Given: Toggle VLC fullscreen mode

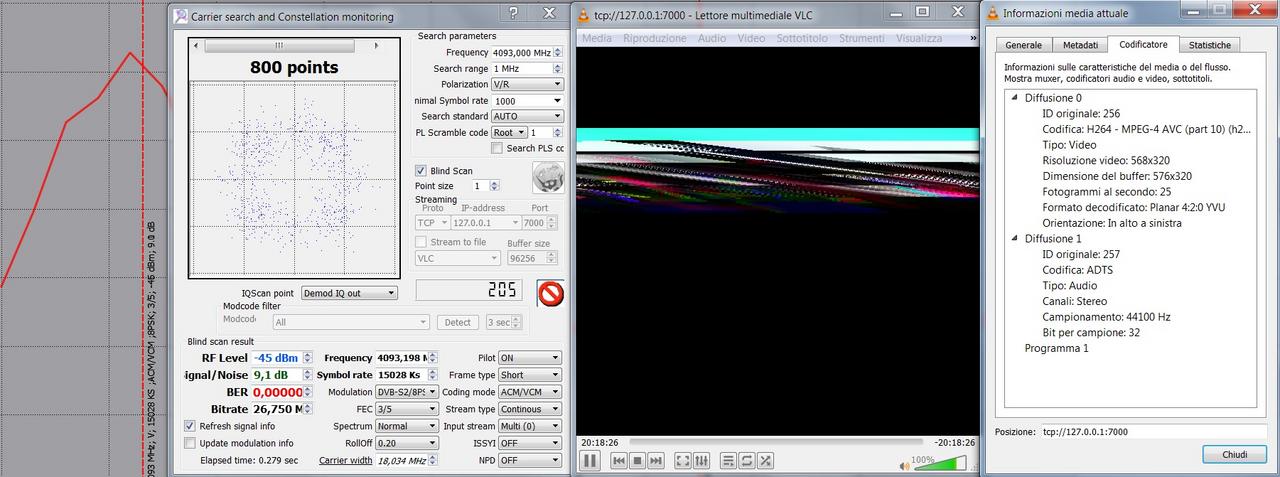Looking at the screenshot, I should [683, 461].
